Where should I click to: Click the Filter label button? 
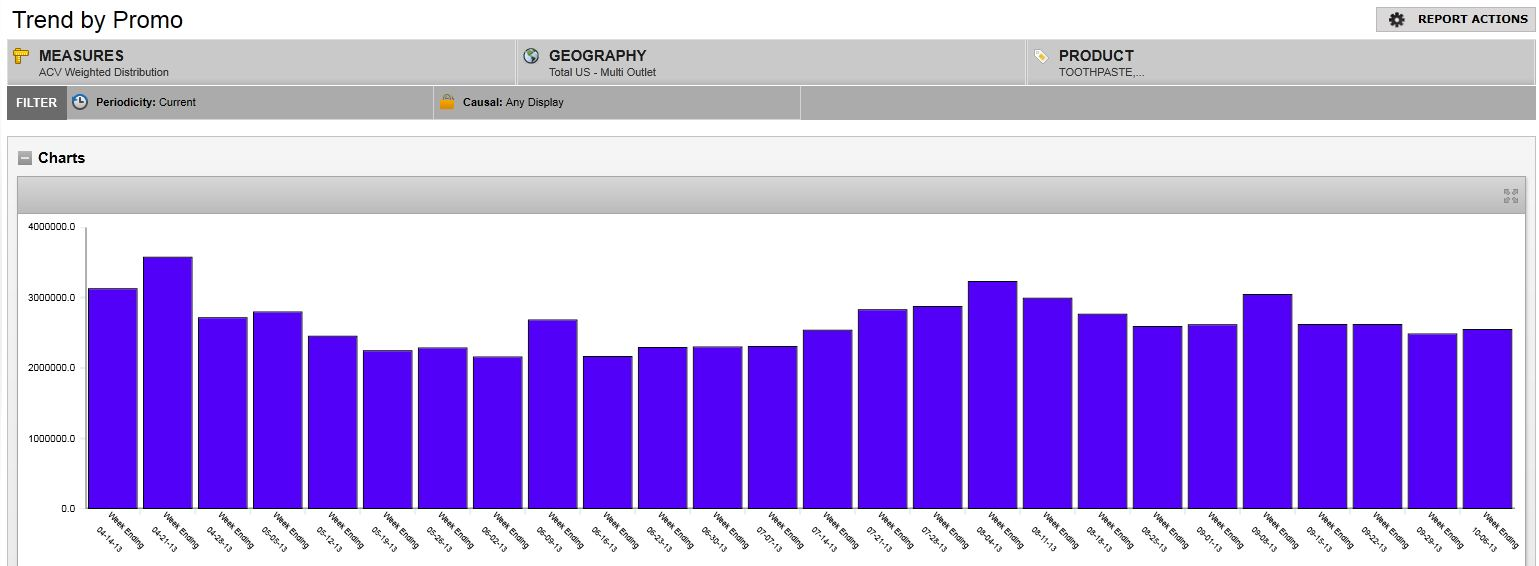[x=37, y=102]
